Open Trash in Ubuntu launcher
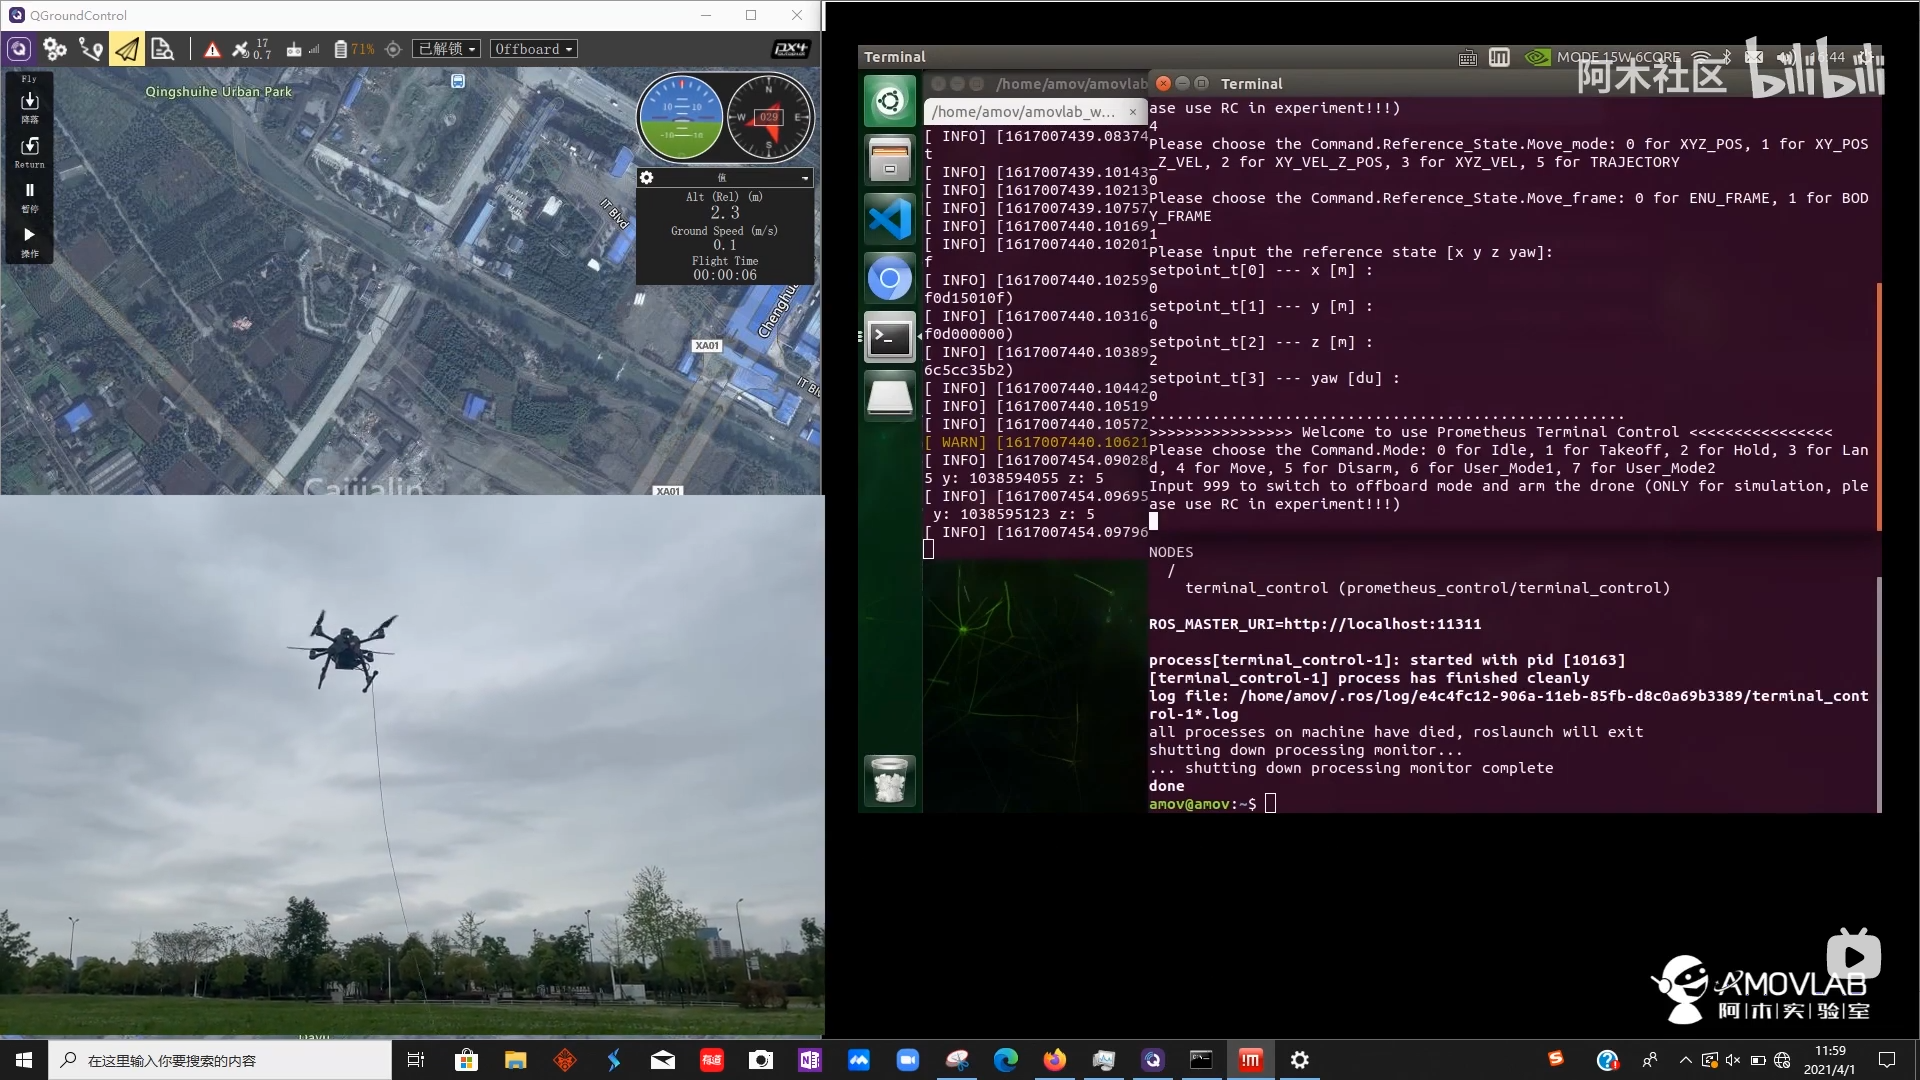The height and width of the screenshot is (1080, 1920). [x=889, y=780]
